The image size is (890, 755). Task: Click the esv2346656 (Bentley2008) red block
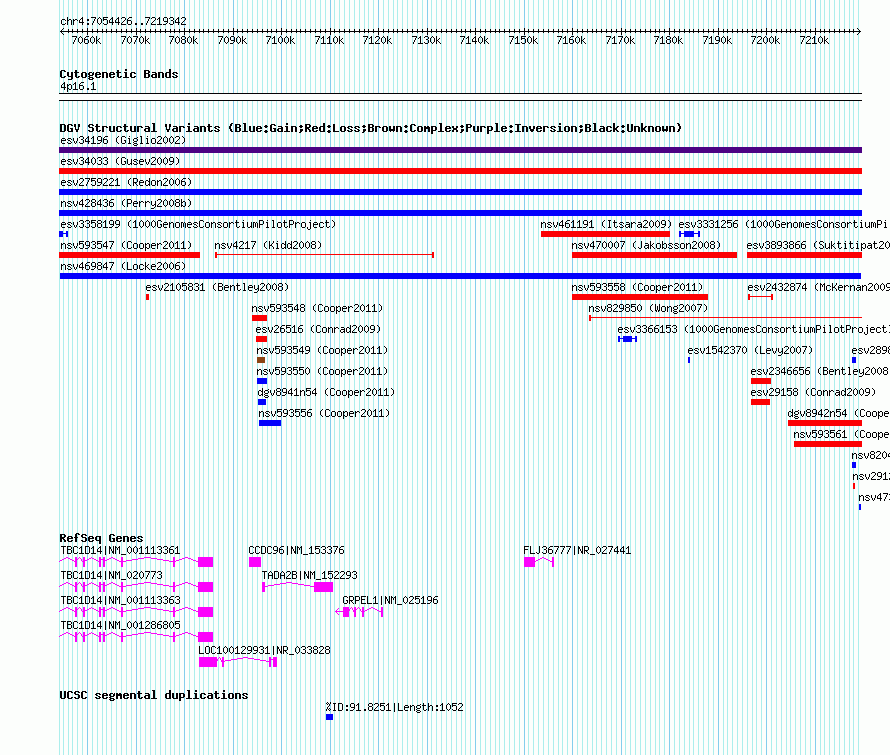click(x=761, y=381)
